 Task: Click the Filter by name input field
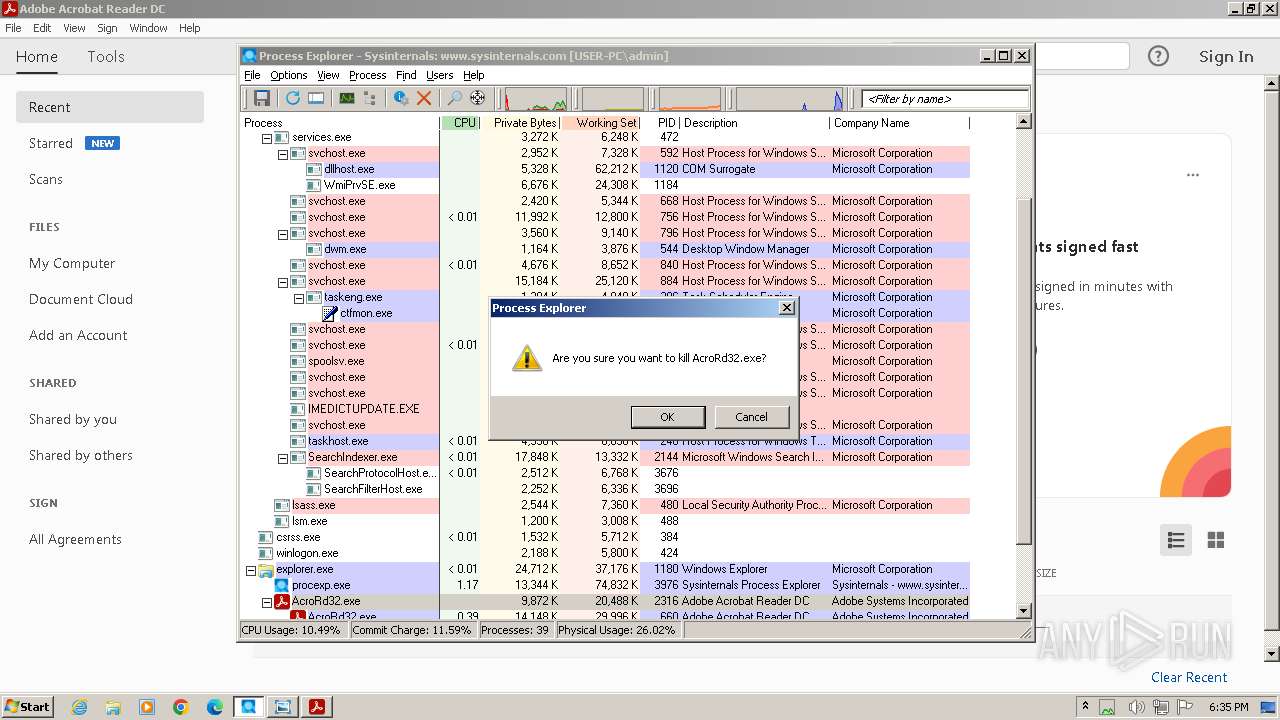coord(945,99)
